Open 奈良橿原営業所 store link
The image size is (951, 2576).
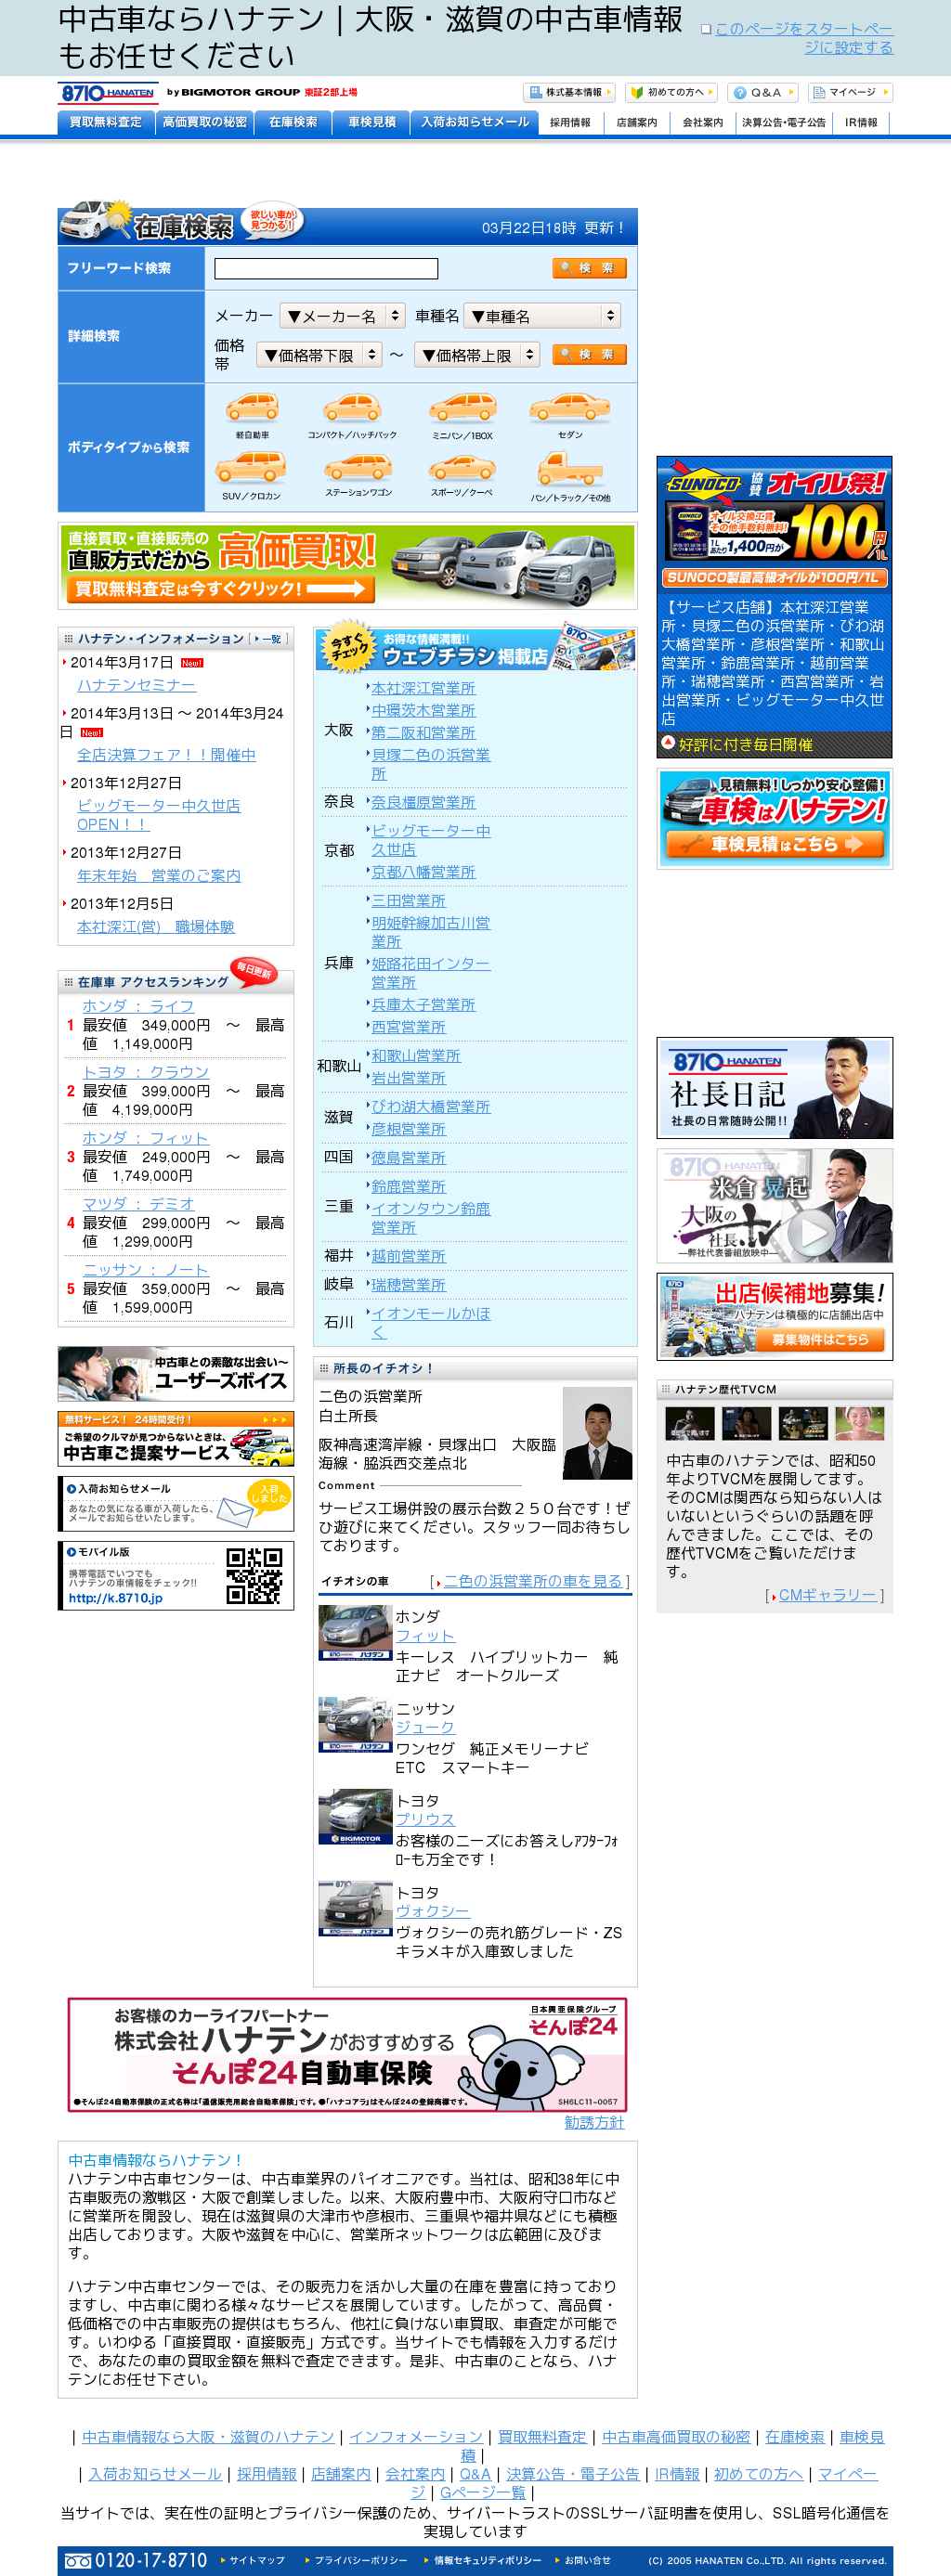(423, 802)
